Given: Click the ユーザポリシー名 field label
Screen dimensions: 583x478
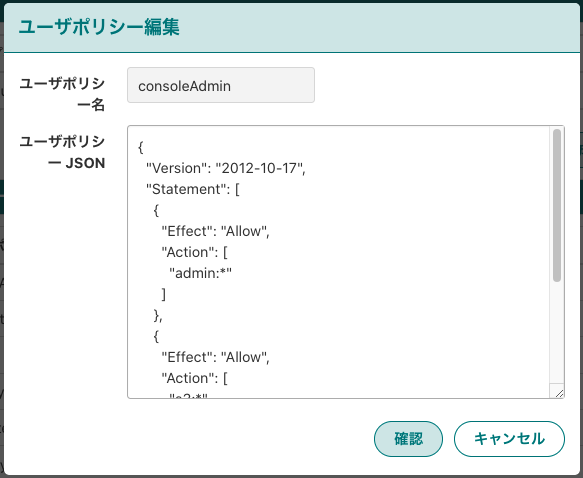Looking at the screenshot, I should point(62,94).
